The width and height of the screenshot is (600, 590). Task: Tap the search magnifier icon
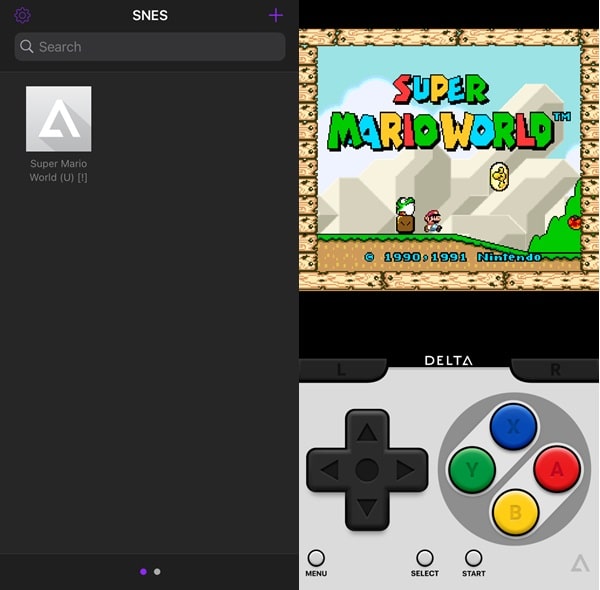point(26,46)
